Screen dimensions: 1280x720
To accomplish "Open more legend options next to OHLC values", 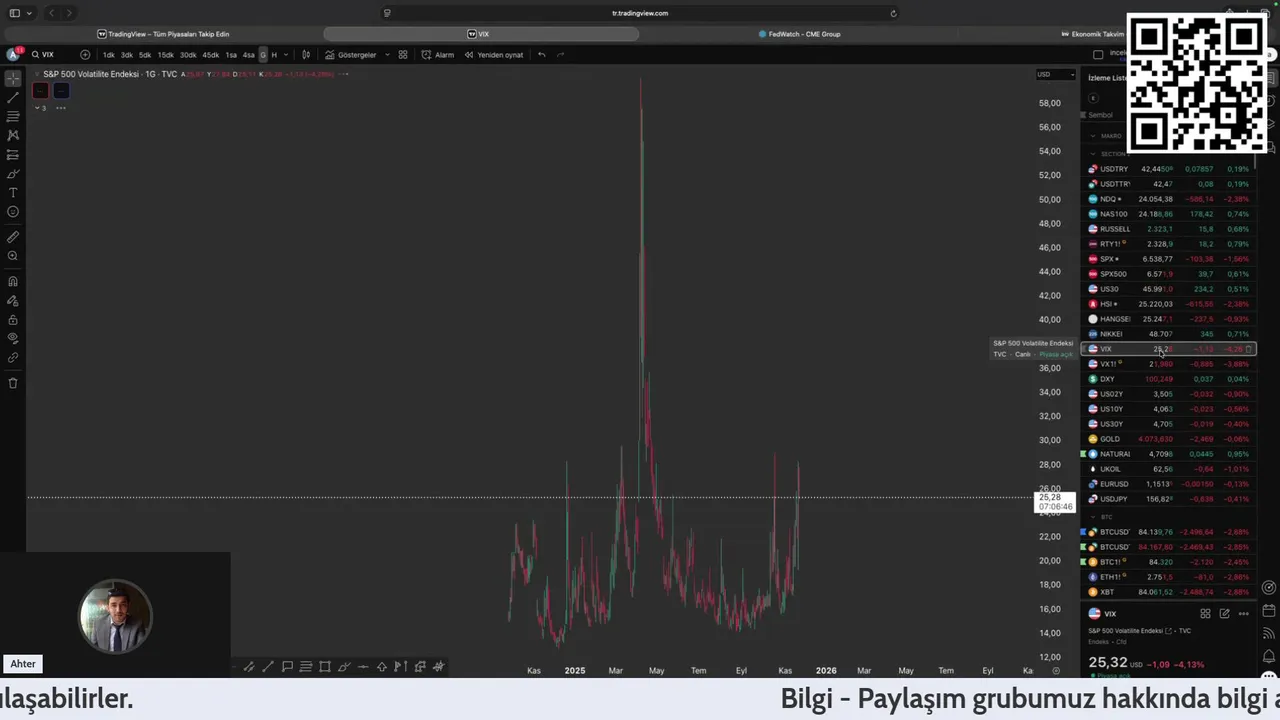I will [344, 74].
